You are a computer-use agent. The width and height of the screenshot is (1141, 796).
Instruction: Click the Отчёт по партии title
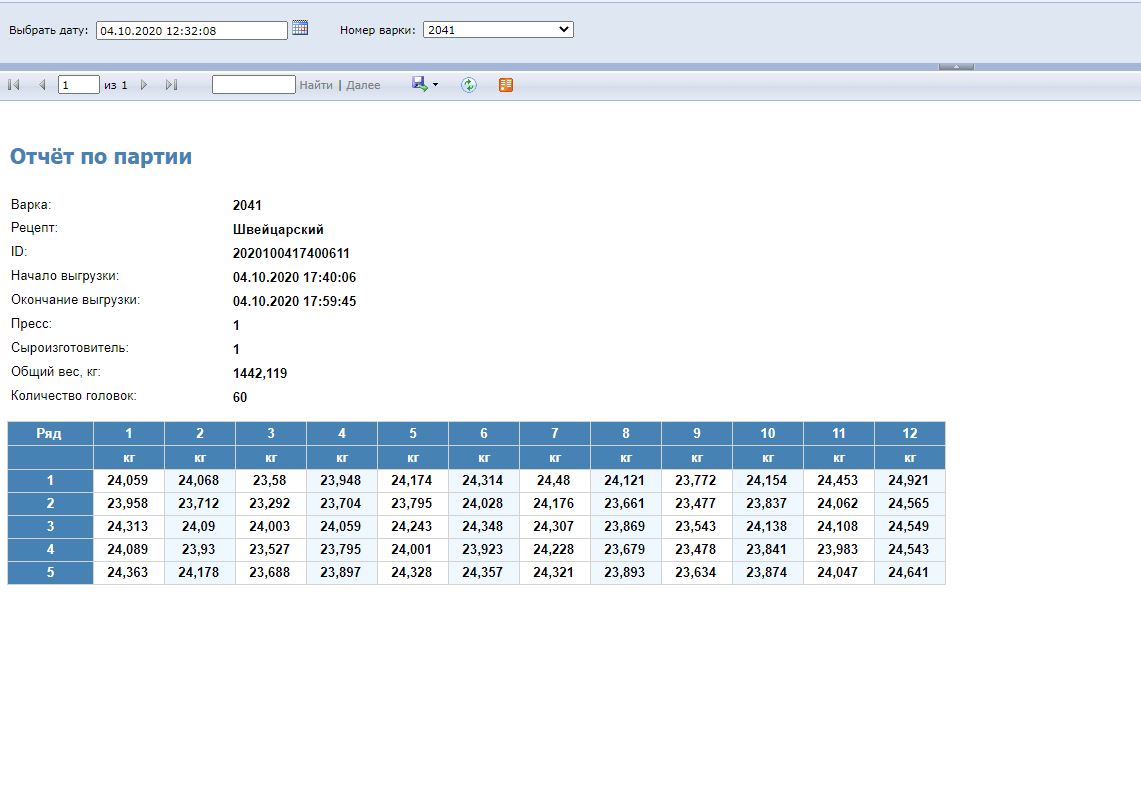point(101,157)
